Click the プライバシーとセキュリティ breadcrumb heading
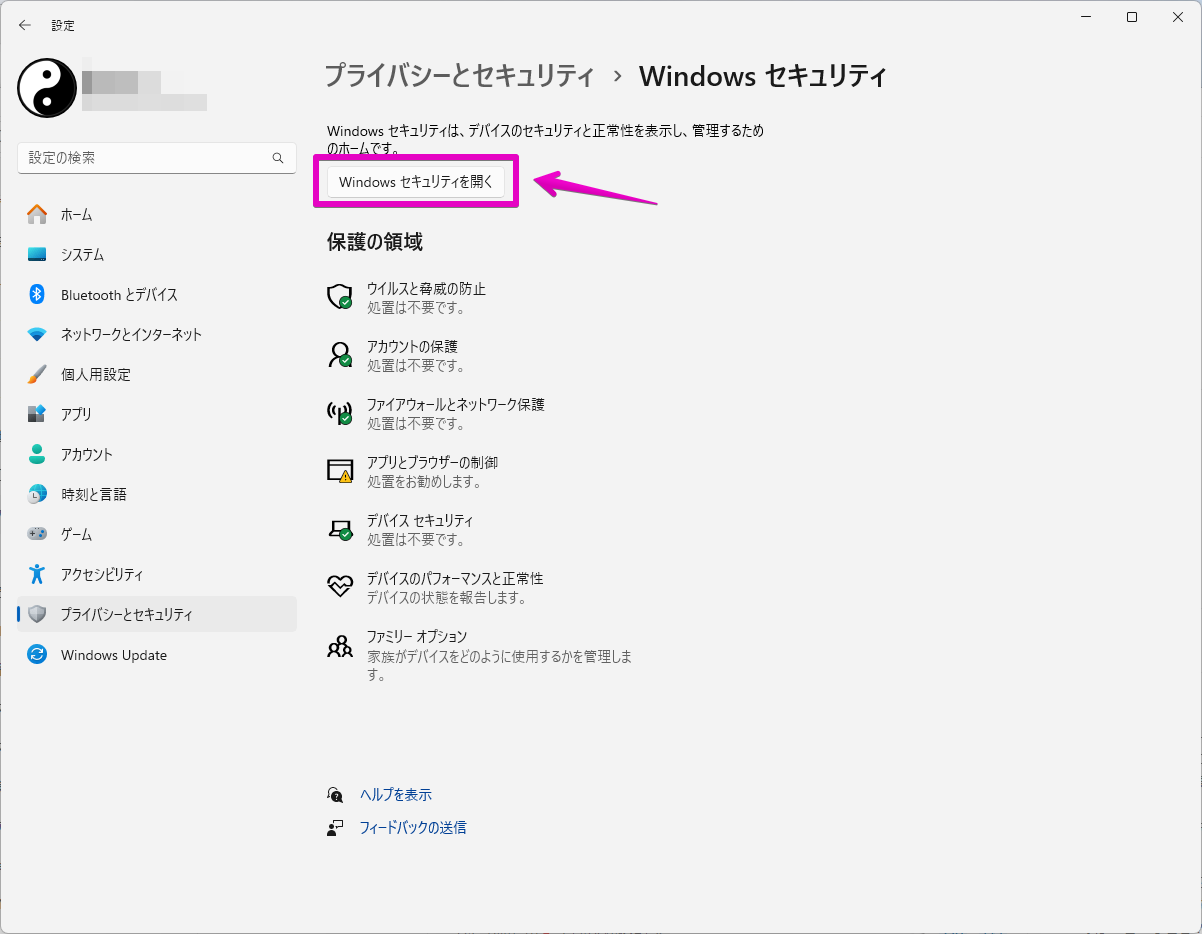This screenshot has height=934, width=1202. click(x=460, y=76)
